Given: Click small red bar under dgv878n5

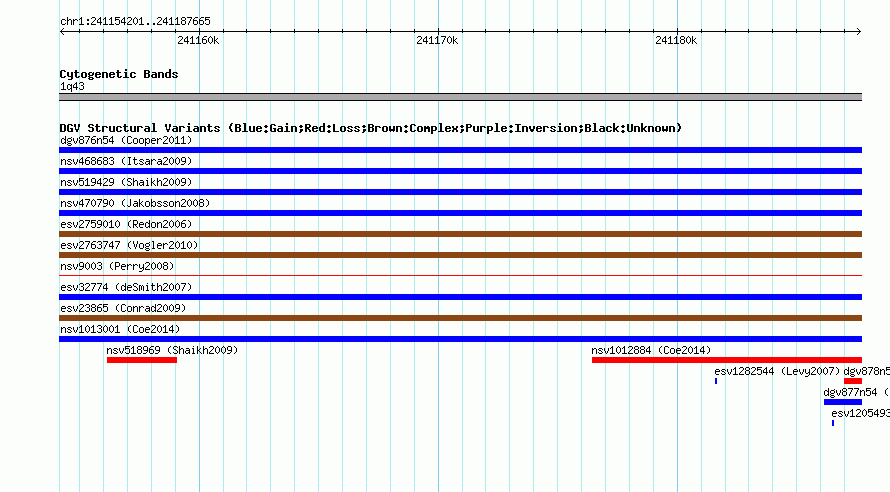Looking at the screenshot, I should pos(853,381).
